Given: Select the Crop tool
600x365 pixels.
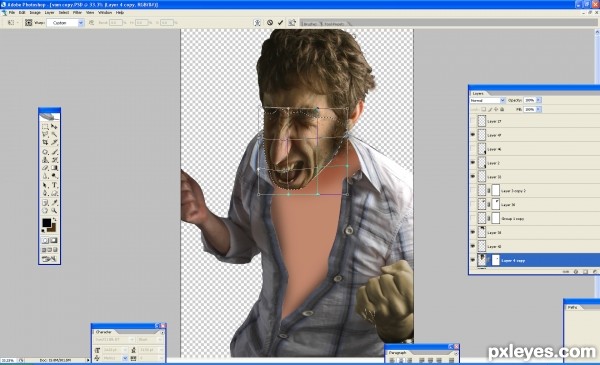Looking at the screenshot, I should [45, 142].
